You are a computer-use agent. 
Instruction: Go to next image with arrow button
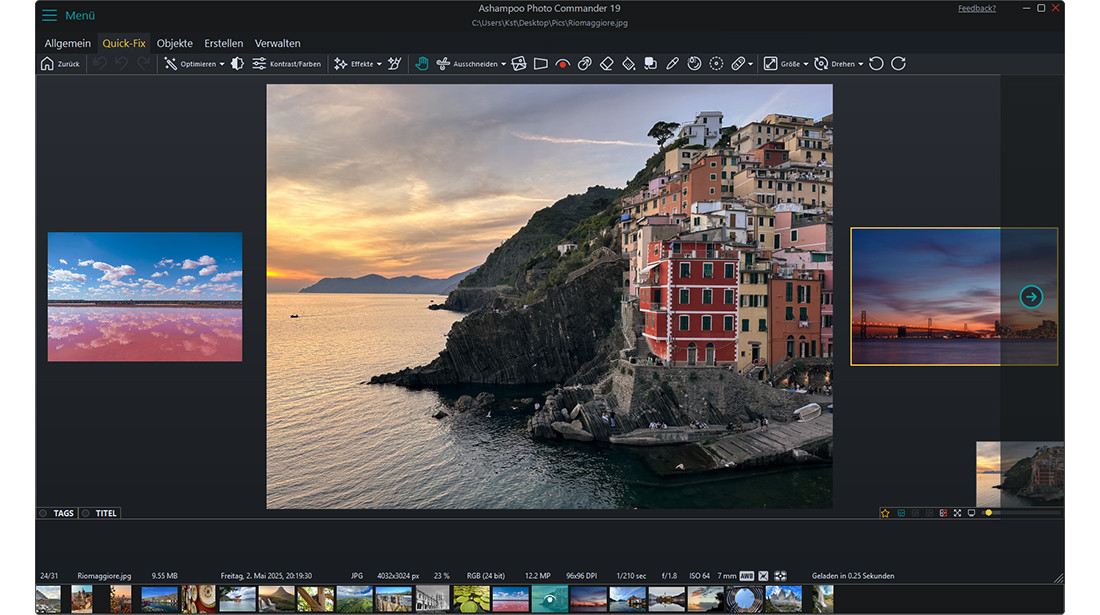[x=1031, y=297]
